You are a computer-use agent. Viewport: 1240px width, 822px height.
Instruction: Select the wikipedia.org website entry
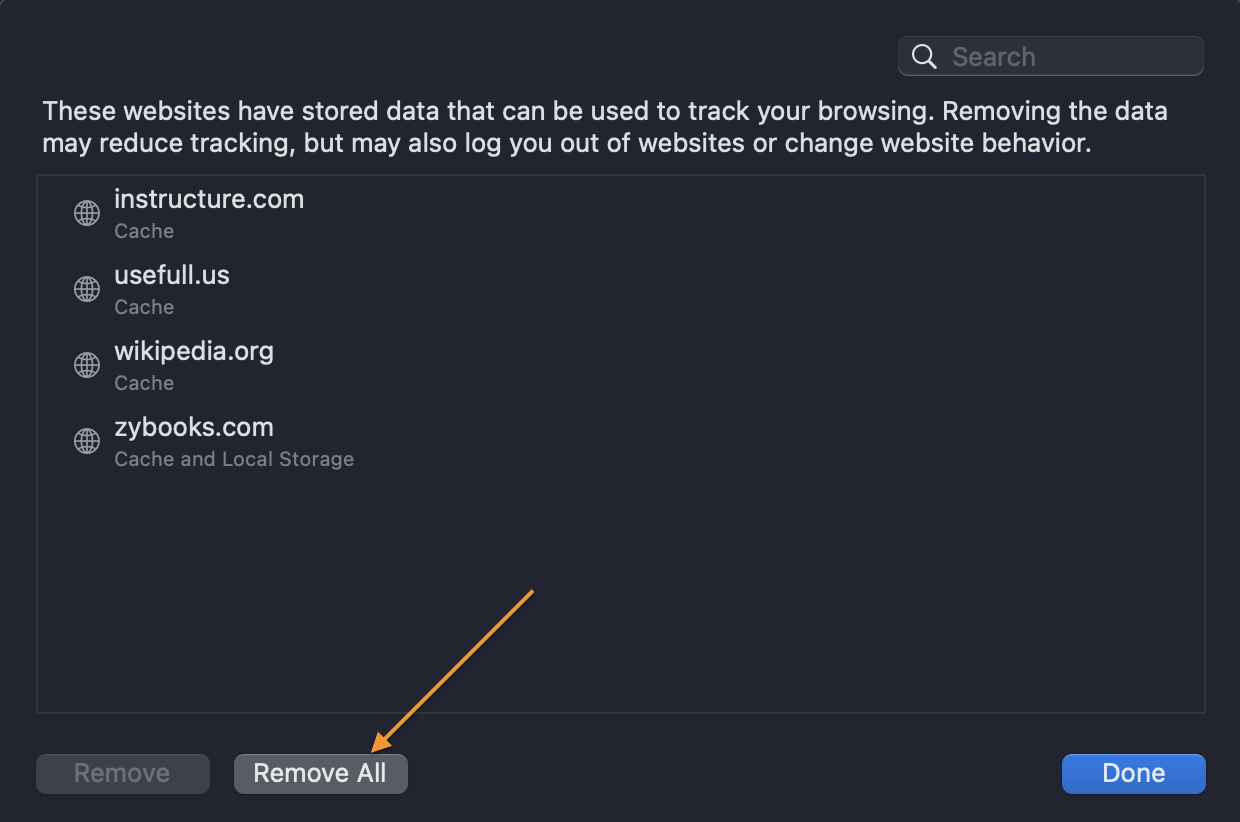click(621, 366)
